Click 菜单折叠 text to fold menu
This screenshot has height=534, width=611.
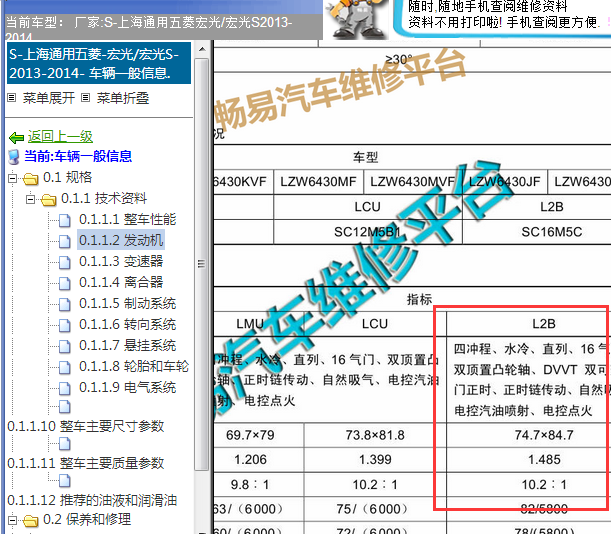123,98
